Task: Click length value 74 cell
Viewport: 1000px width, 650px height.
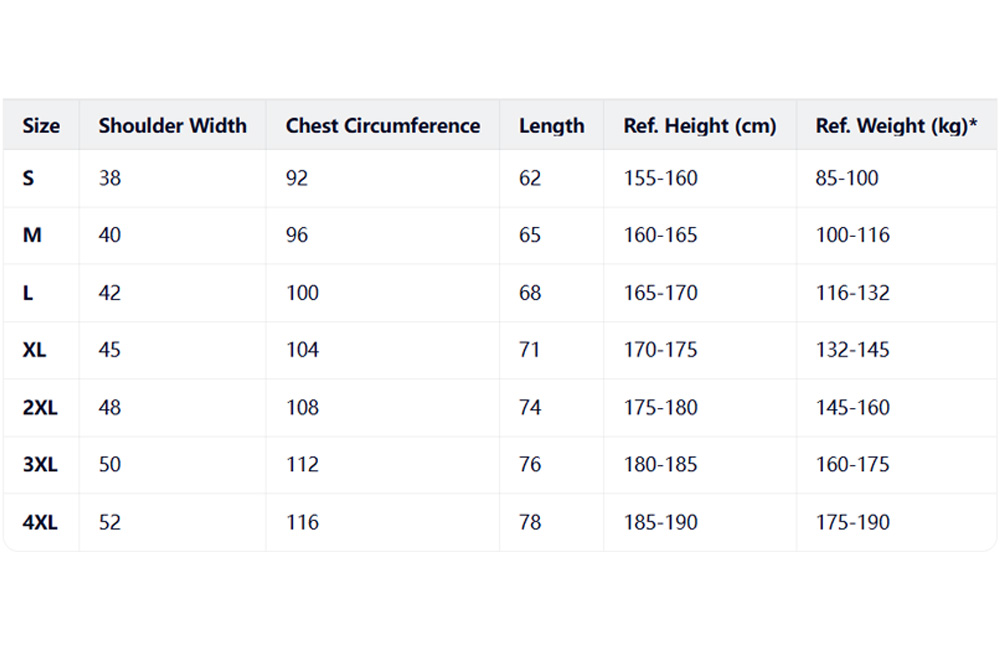Action: pyautogui.click(x=530, y=408)
